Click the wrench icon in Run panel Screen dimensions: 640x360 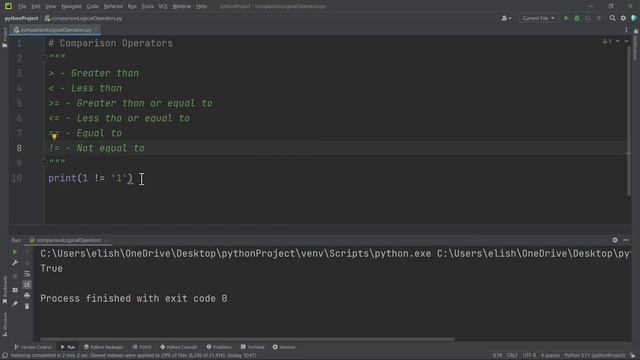[x=15, y=263]
